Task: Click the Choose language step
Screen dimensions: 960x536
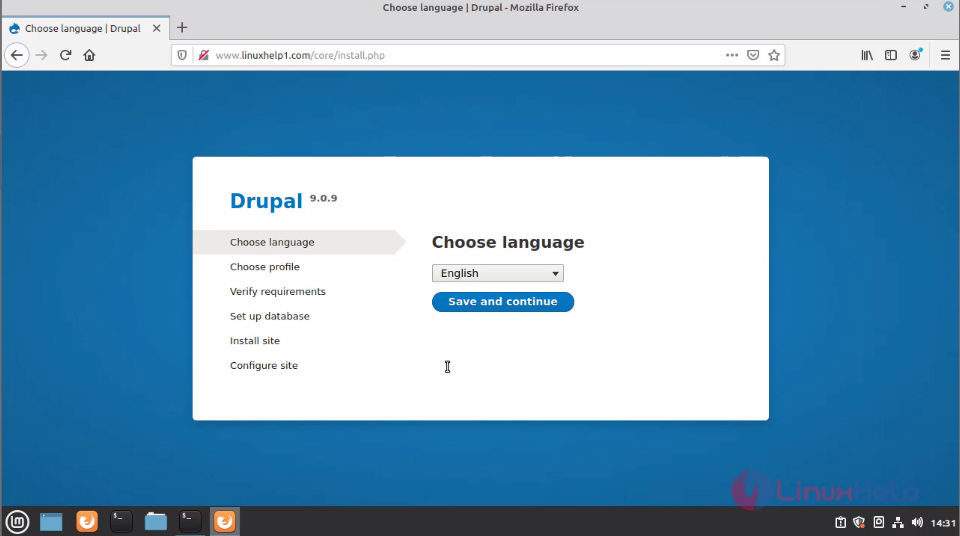Action: pos(272,242)
